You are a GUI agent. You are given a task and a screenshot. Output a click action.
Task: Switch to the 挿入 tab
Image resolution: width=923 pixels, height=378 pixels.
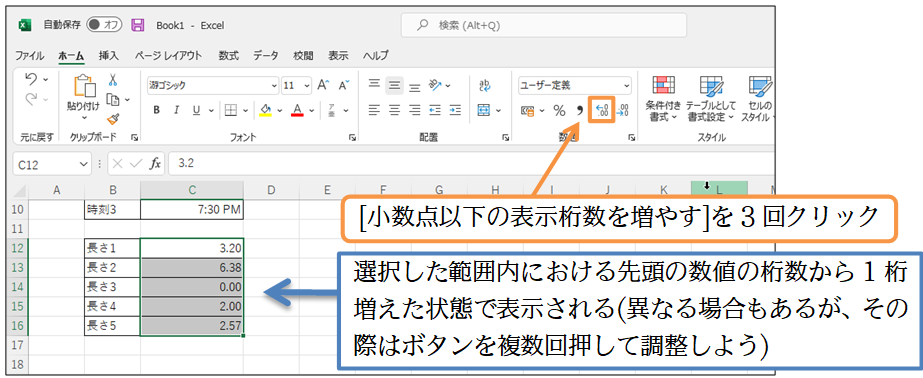pos(109,56)
